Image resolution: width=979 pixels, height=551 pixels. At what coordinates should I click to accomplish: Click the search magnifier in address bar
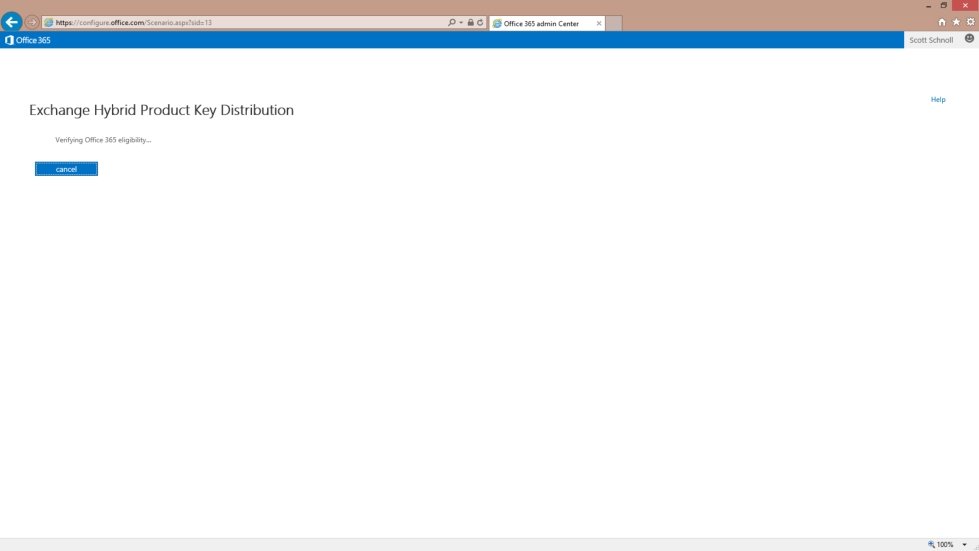pos(451,22)
